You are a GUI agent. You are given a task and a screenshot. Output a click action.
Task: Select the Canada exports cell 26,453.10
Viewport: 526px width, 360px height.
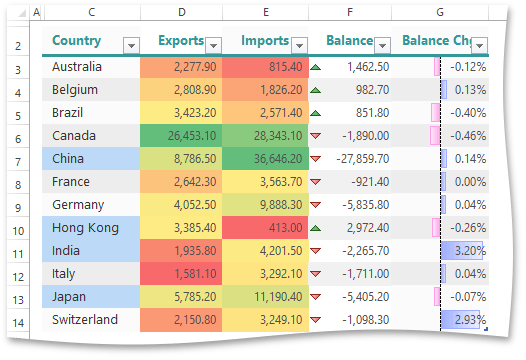point(181,136)
